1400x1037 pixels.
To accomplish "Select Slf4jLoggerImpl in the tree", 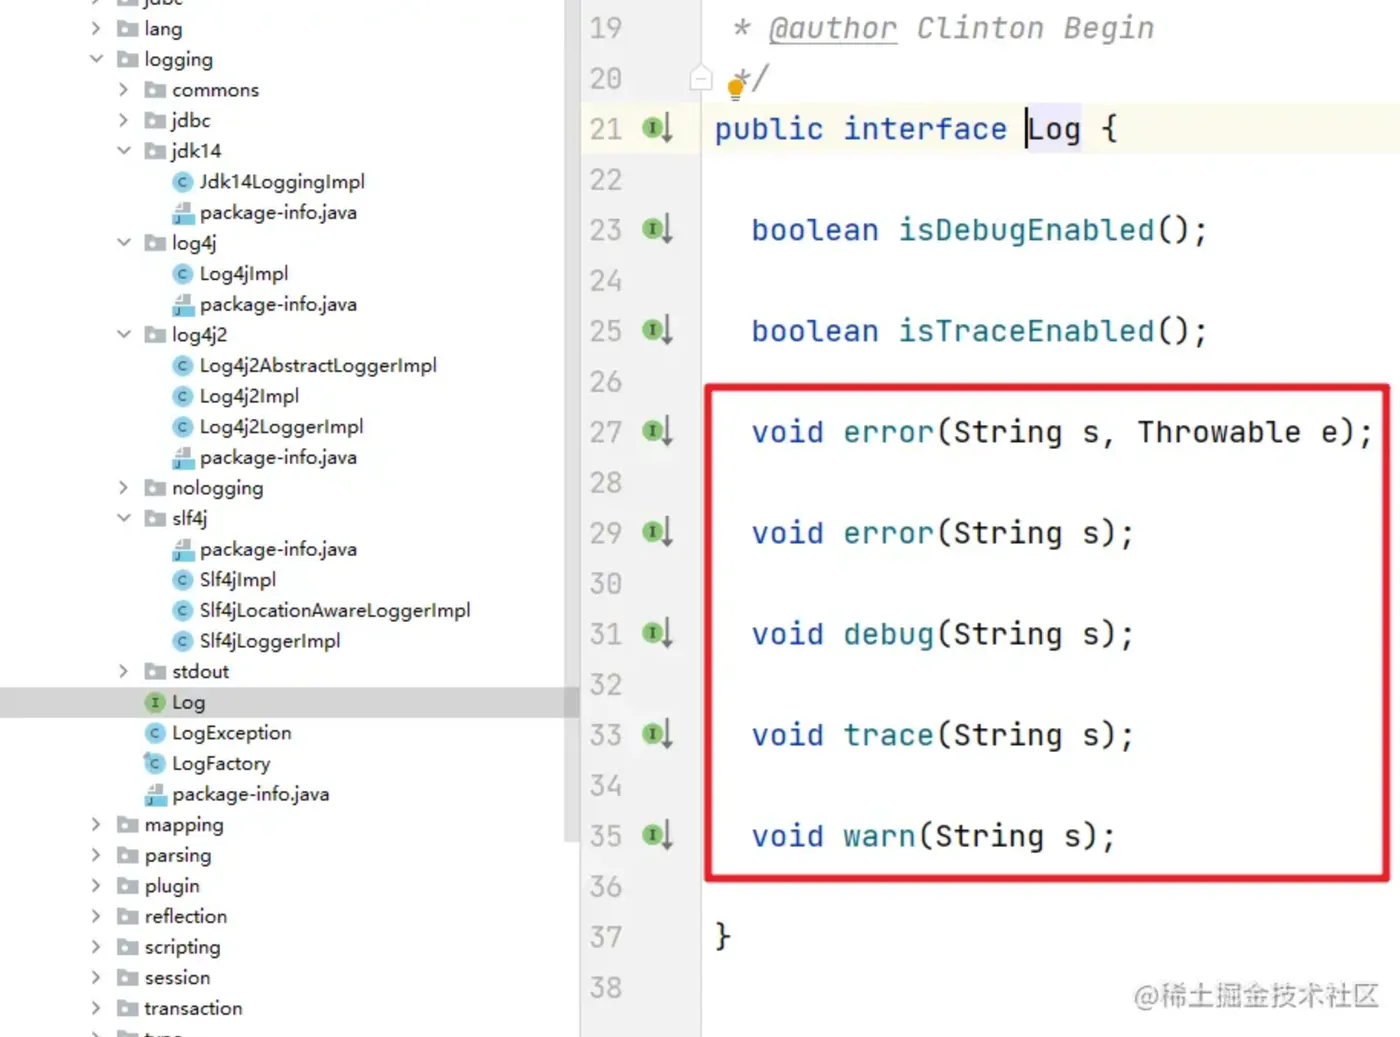I will pyautogui.click(x=270, y=641).
